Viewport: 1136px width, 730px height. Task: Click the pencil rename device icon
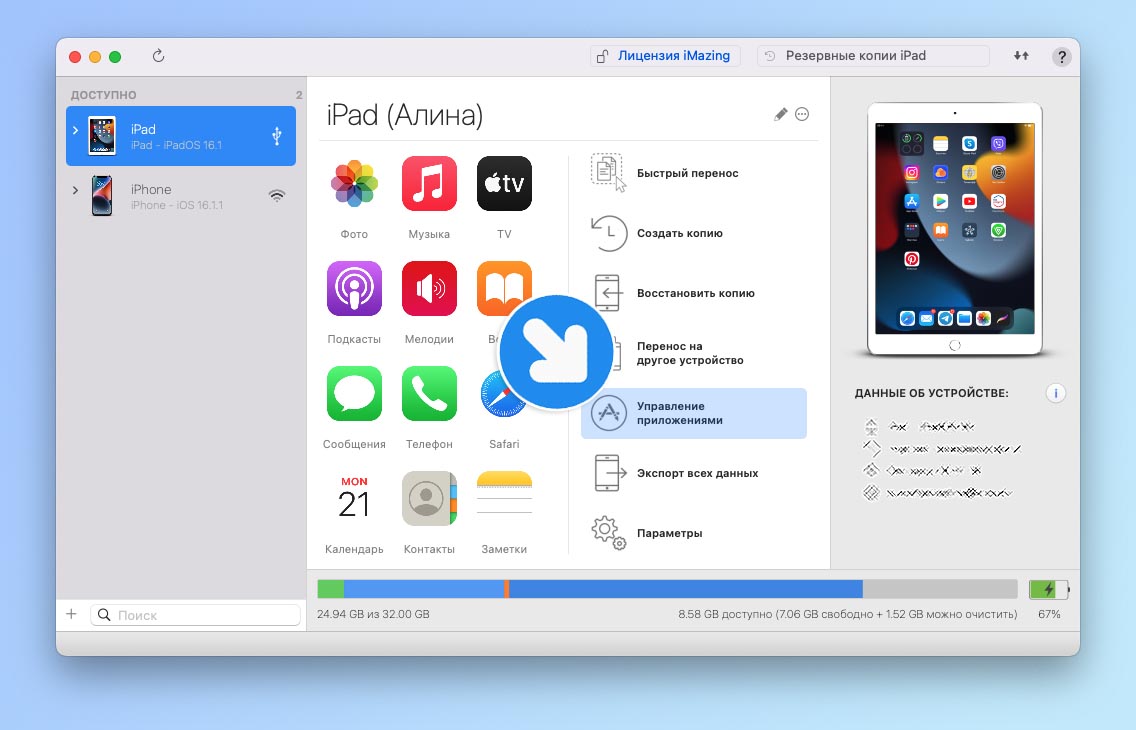[x=780, y=114]
